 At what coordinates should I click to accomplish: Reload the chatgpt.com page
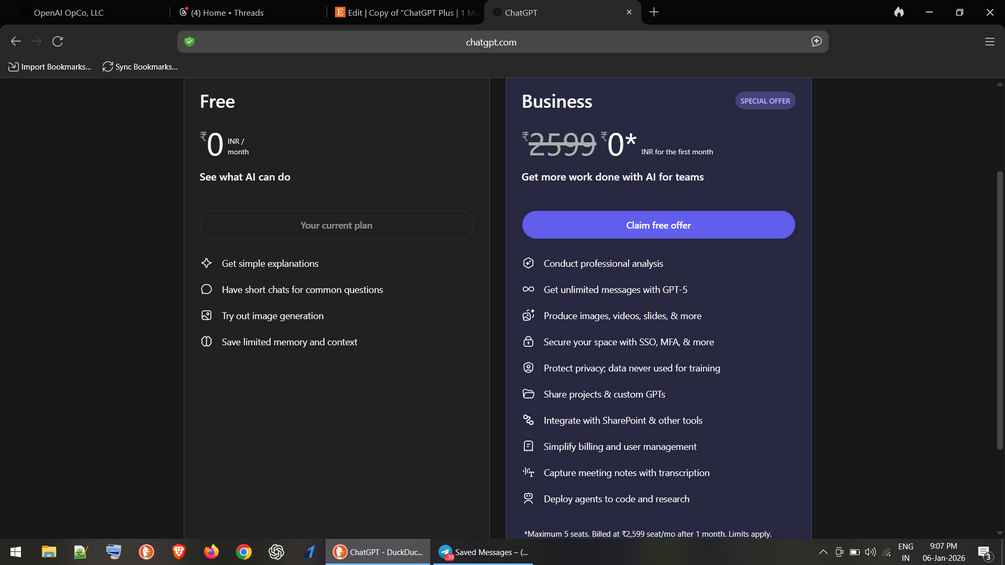tap(58, 41)
